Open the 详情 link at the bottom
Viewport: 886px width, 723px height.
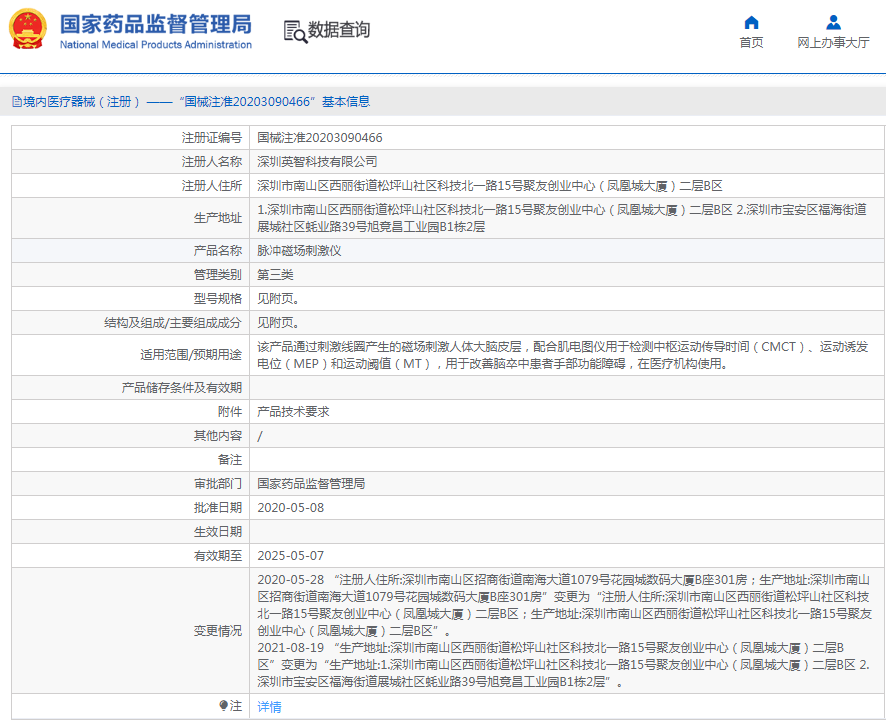pyautogui.click(x=269, y=707)
